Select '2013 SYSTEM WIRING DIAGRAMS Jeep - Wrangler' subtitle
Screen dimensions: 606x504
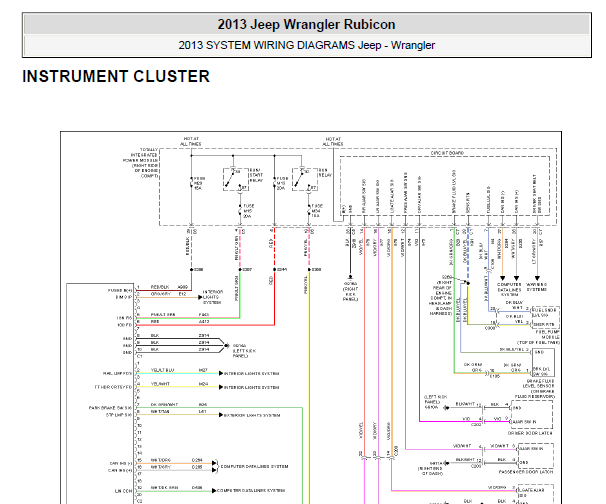[x=306, y=45]
